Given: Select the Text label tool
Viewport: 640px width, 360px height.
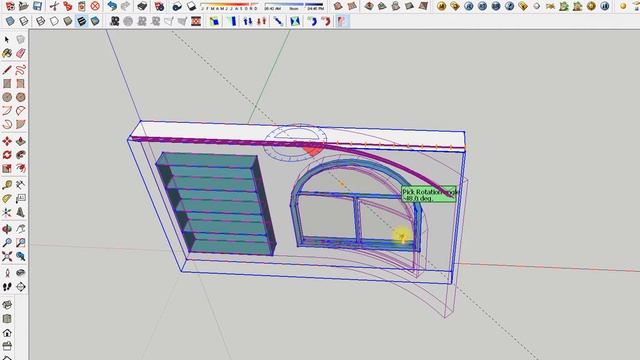Looking at the screenshot, I should point(20,199).
